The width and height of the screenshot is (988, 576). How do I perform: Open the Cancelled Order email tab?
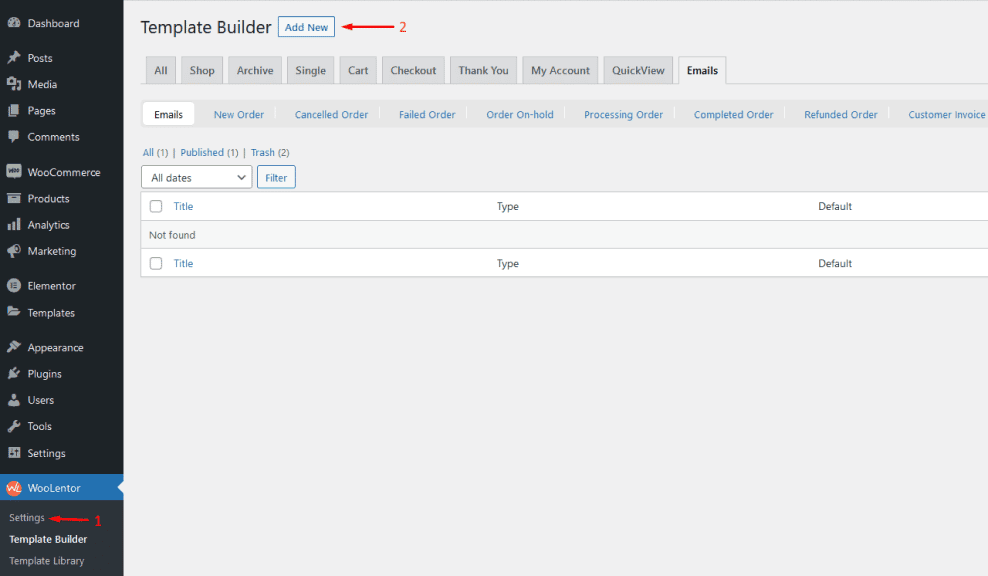tap(331, 114)
